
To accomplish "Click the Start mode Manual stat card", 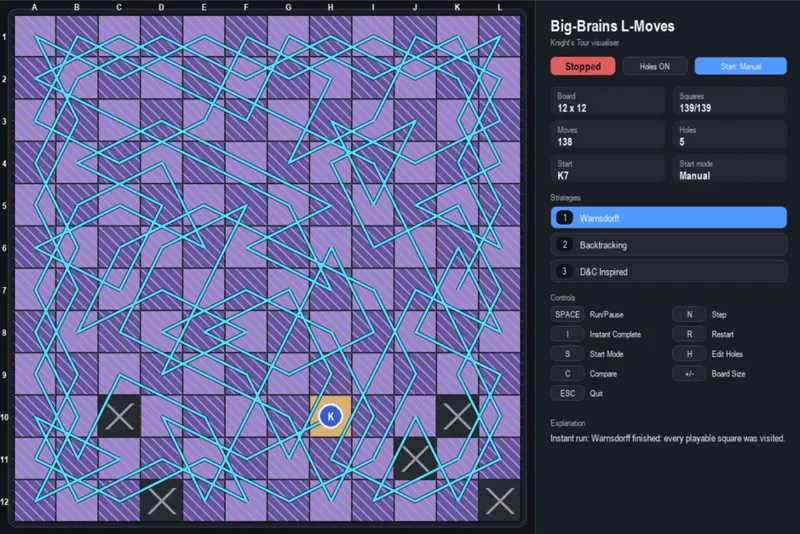I will [x=730, y=169].
